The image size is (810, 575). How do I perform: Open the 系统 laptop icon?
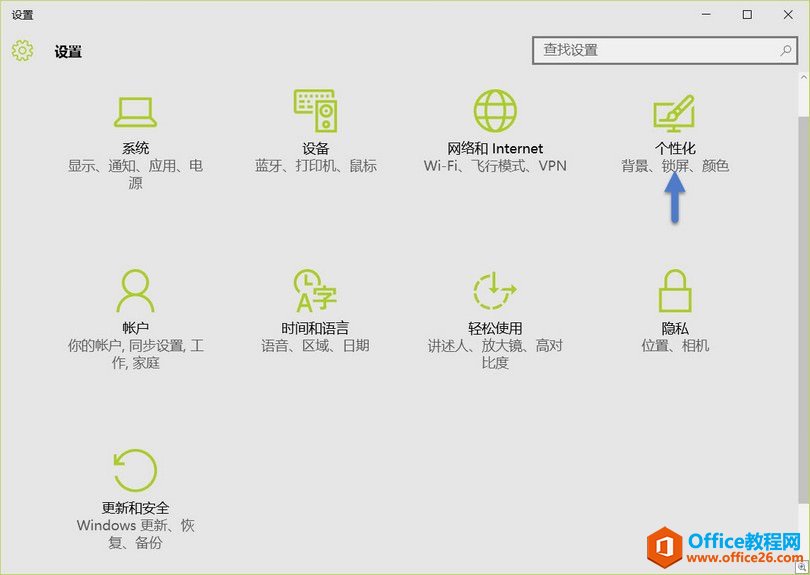click(135, 112)
